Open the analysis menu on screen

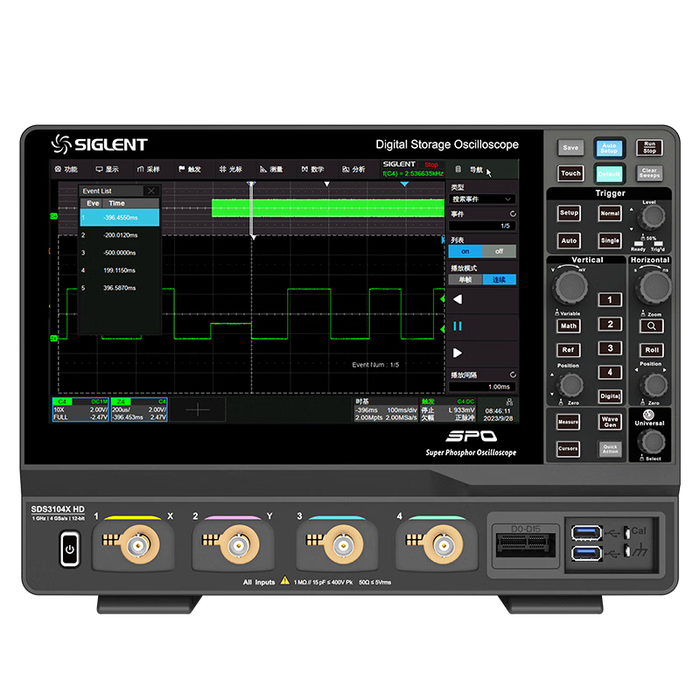click(x=353, y=170)
